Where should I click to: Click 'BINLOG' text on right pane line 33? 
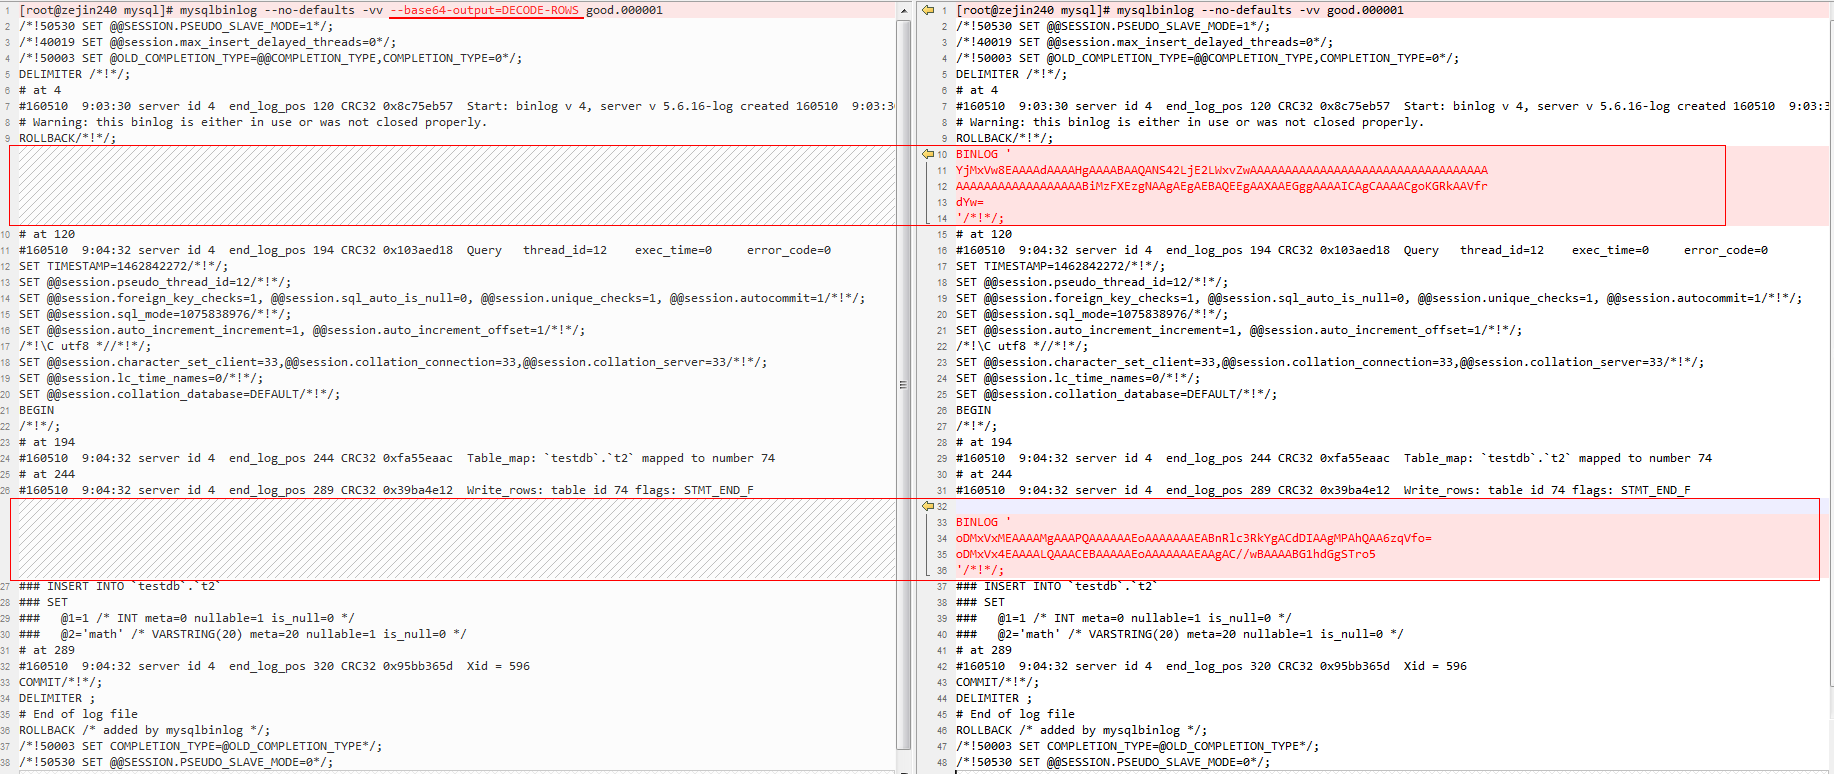pos(976,522)
